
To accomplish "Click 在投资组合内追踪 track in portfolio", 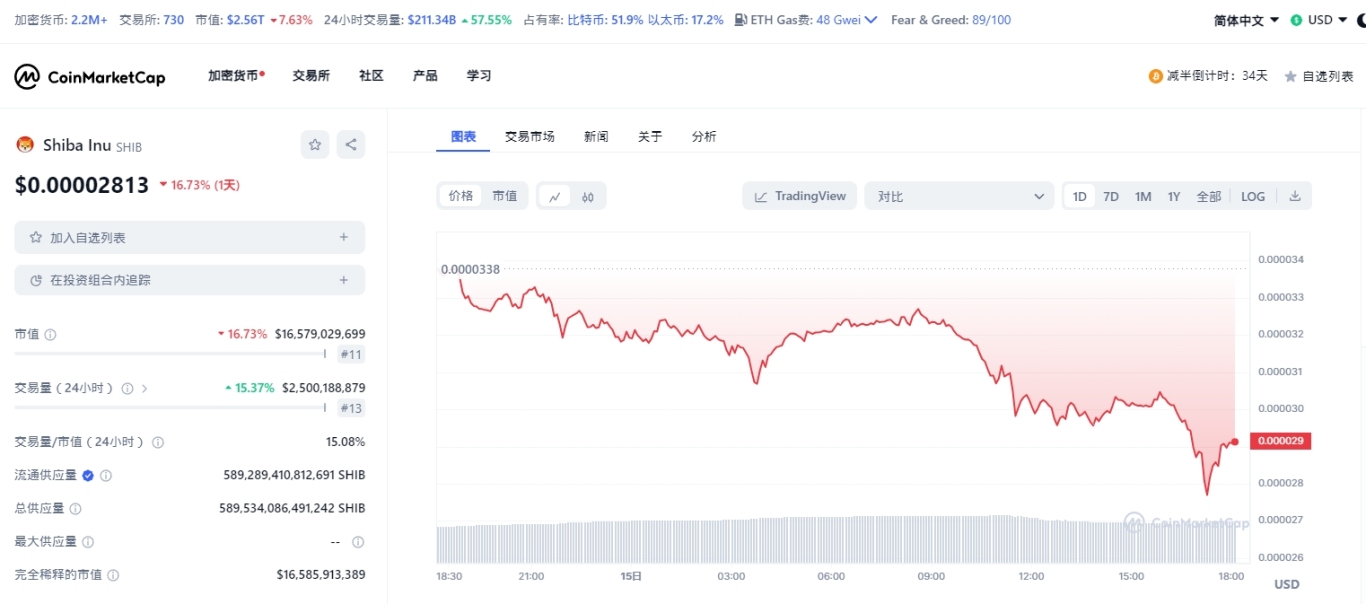I will [x=190, y=281].
